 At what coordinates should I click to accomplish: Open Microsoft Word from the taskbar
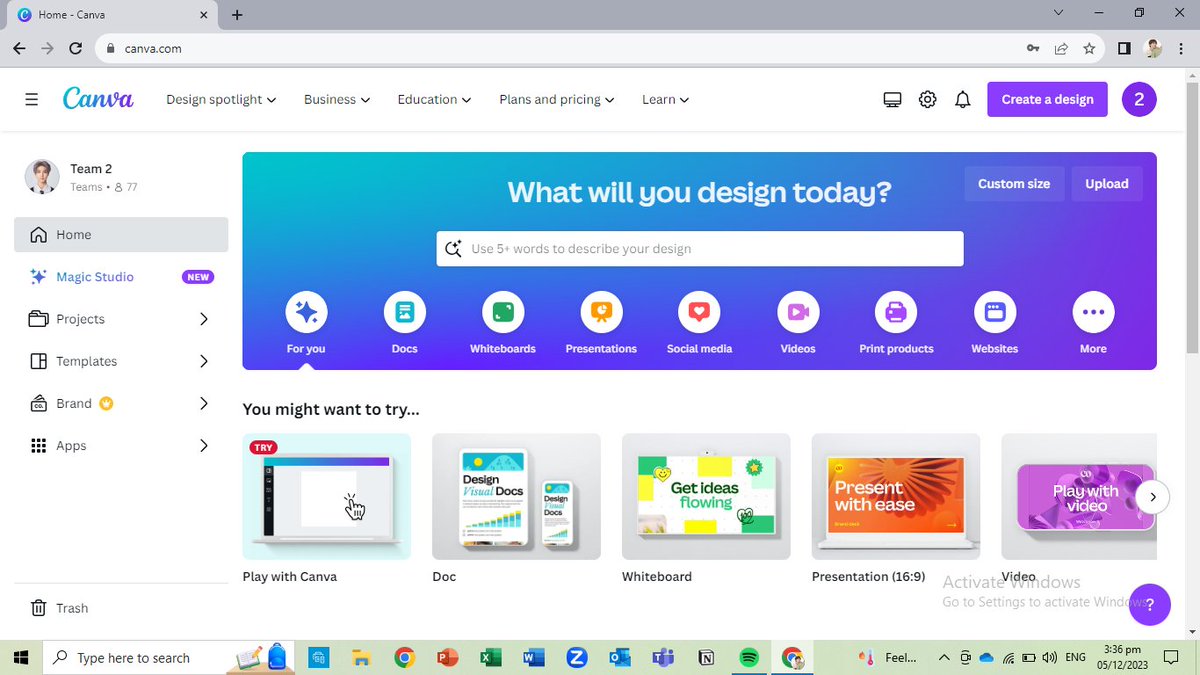point(533,657)
